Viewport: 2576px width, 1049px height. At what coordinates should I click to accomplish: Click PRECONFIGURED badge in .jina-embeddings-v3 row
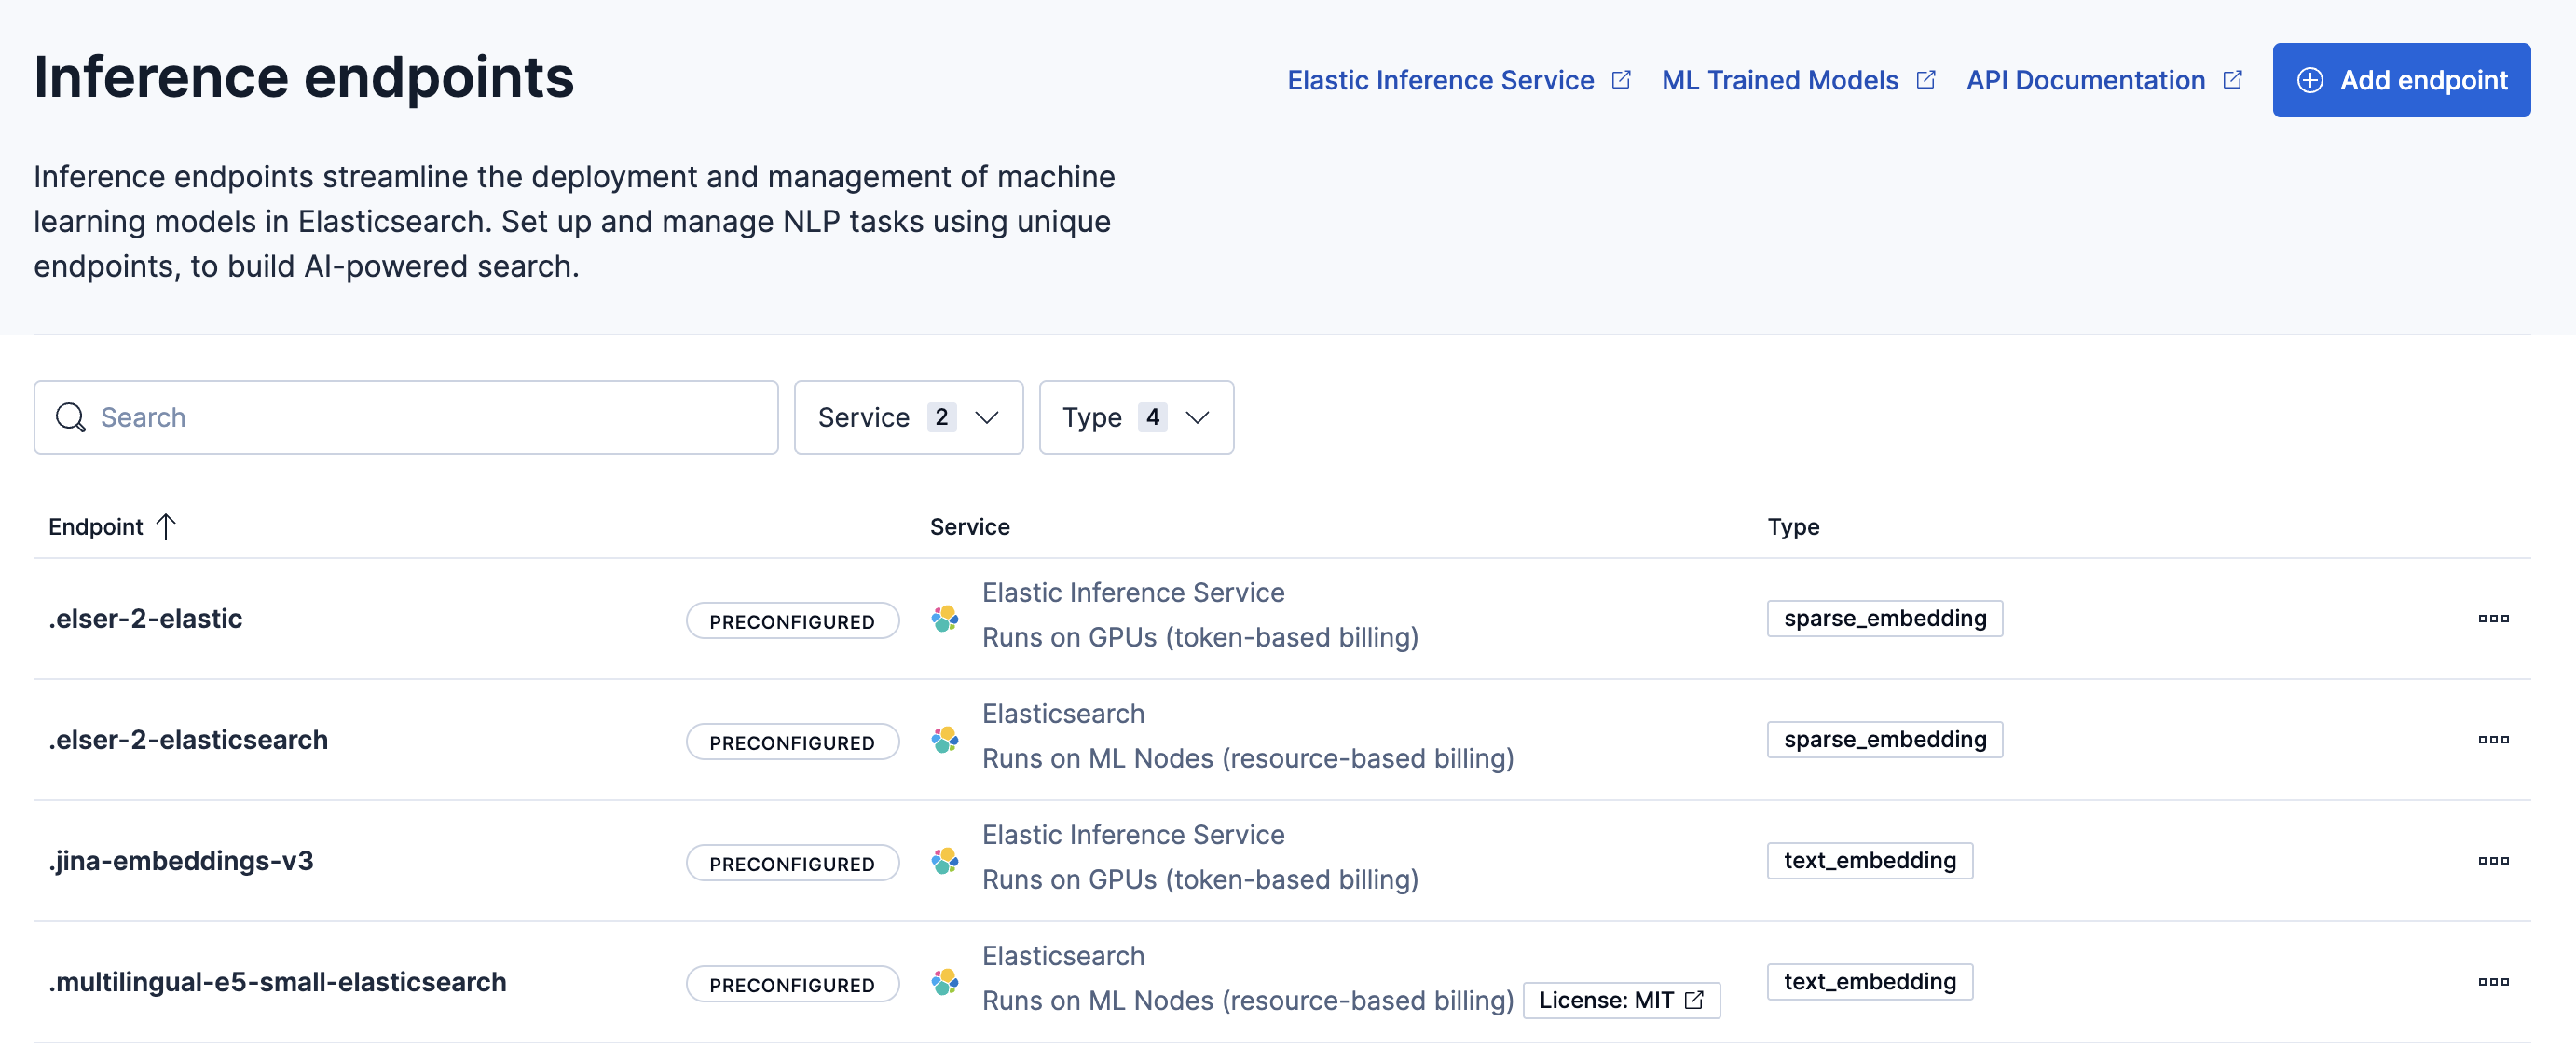coord(792,863)
